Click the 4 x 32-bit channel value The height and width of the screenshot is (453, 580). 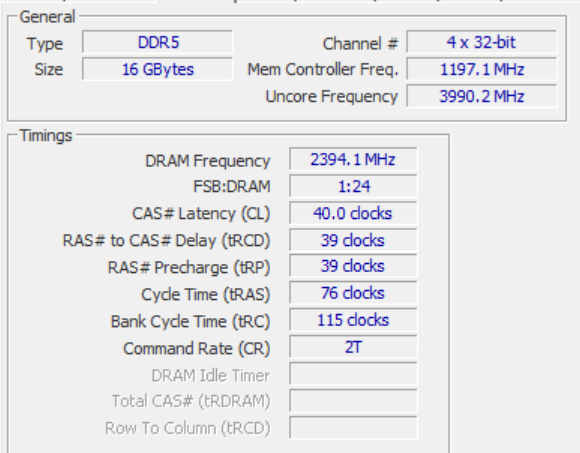482,42
